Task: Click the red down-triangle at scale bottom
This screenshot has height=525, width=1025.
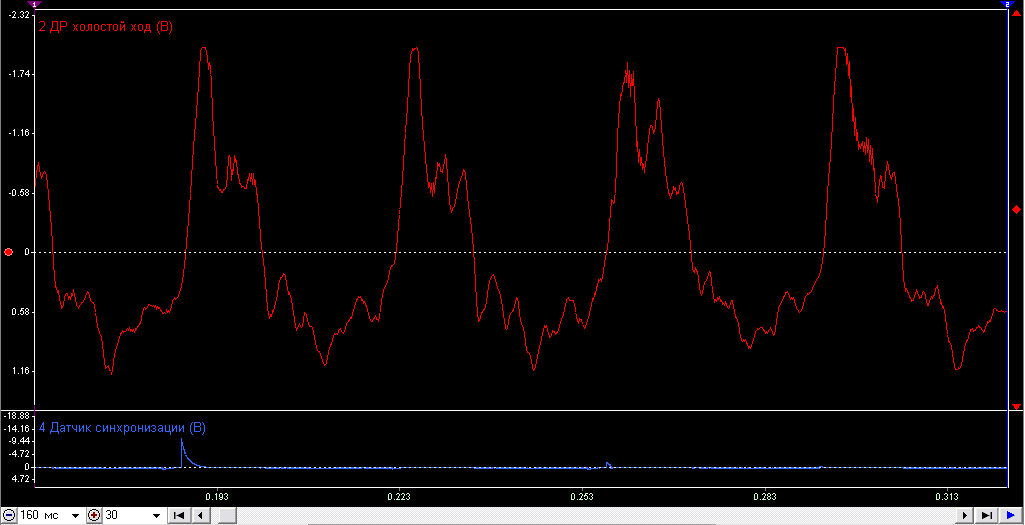Action: [1017, 407]
